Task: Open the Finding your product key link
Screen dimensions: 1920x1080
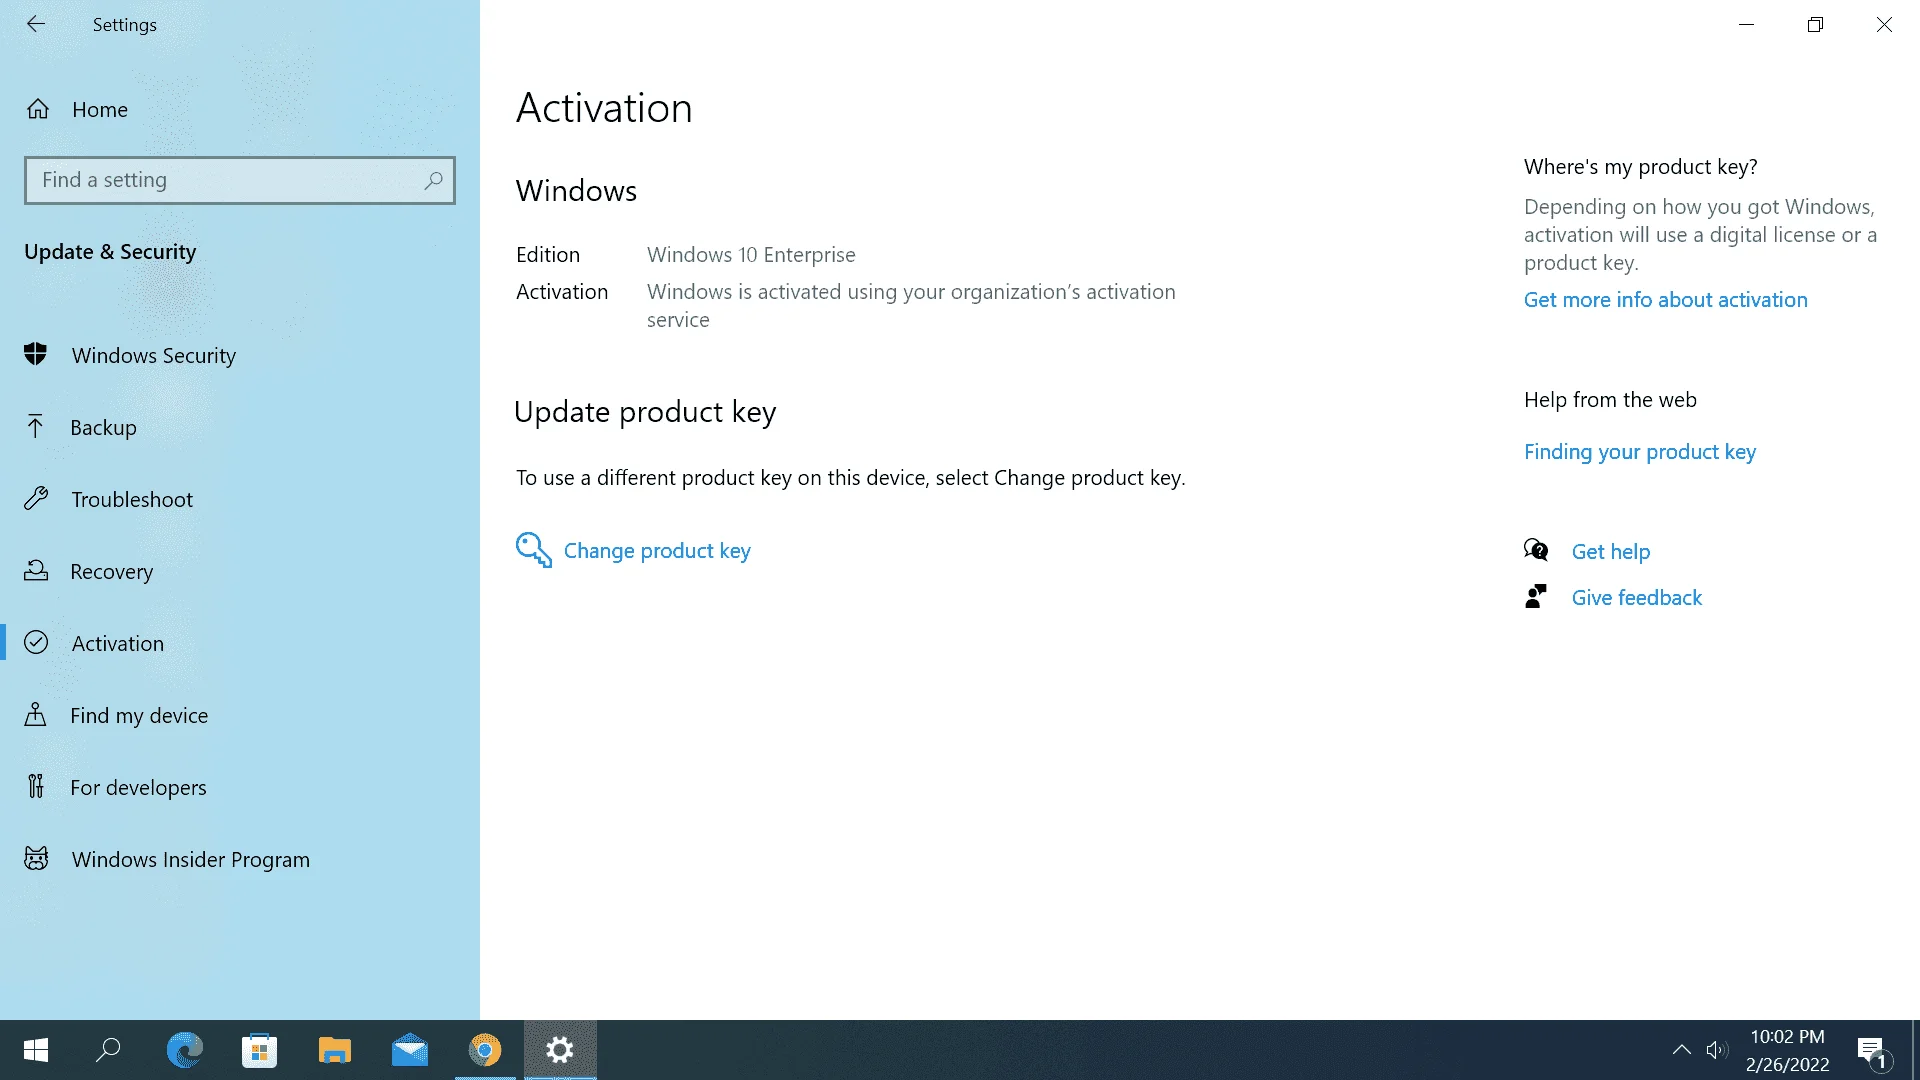Action: point(1639,452)
